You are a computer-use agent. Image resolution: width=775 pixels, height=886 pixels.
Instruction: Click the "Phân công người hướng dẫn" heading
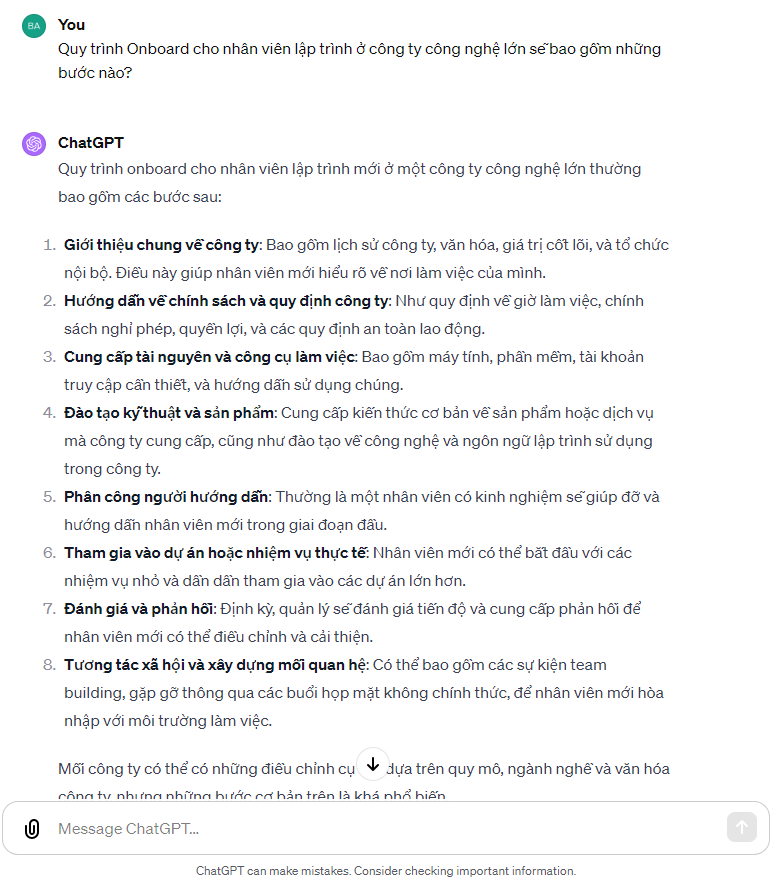[166, 497]
